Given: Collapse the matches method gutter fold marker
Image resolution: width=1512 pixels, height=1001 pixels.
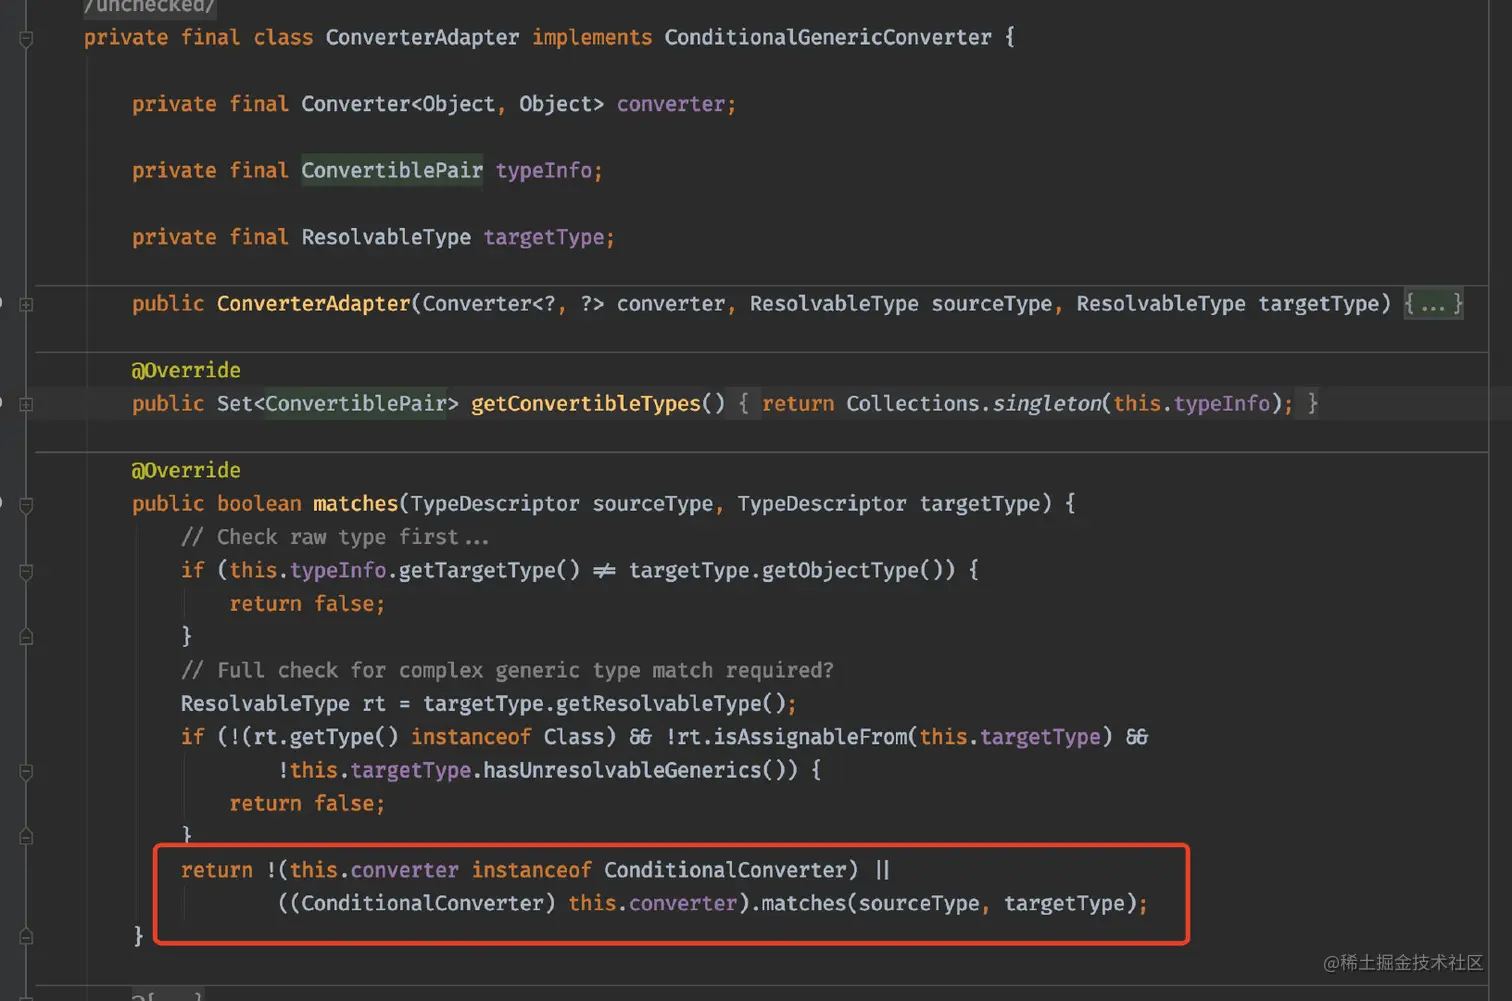Looking at the screenshot, I should [x=27, y=505].
